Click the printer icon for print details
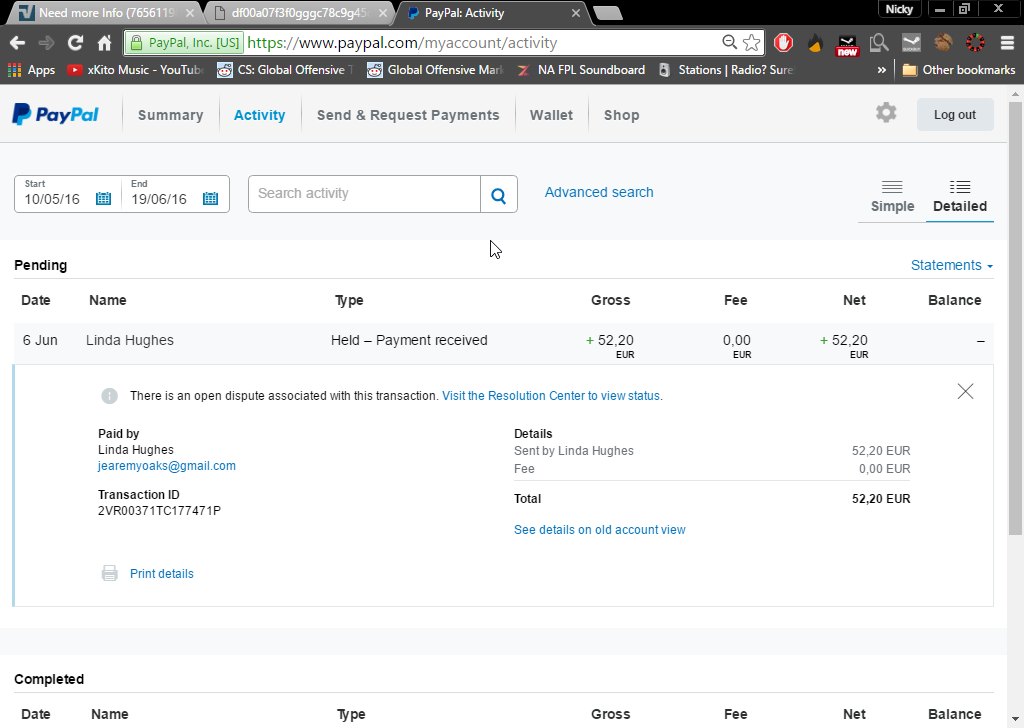Screen dimensions: 1024x728 click(110, 574)
